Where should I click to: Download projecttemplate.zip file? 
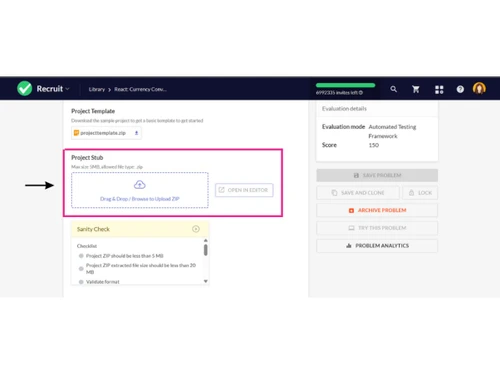coord(136,133)
